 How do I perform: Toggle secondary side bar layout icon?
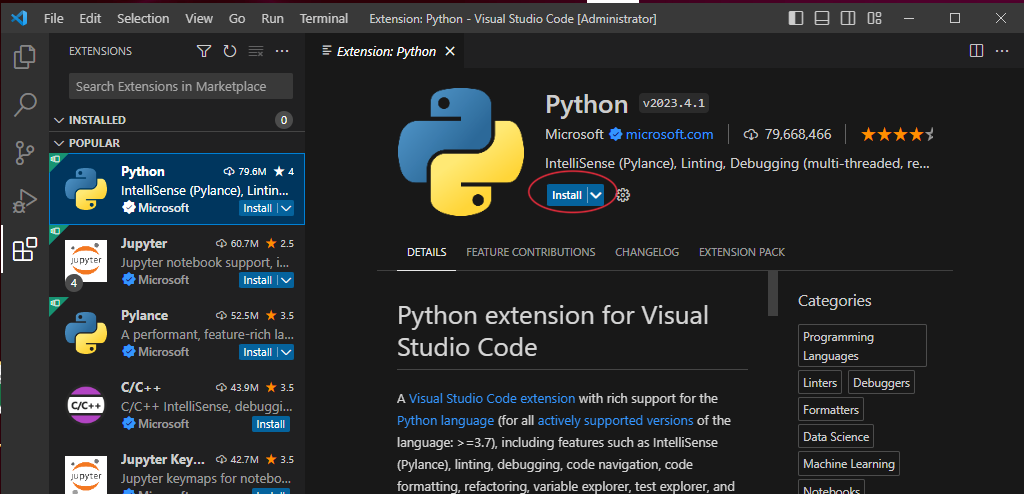848,18
